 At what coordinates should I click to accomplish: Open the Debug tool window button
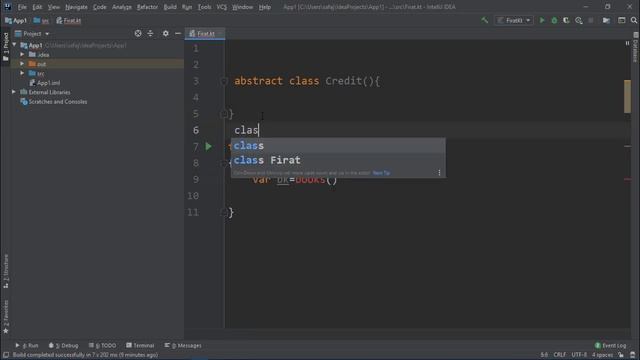[x=63, y=345]
